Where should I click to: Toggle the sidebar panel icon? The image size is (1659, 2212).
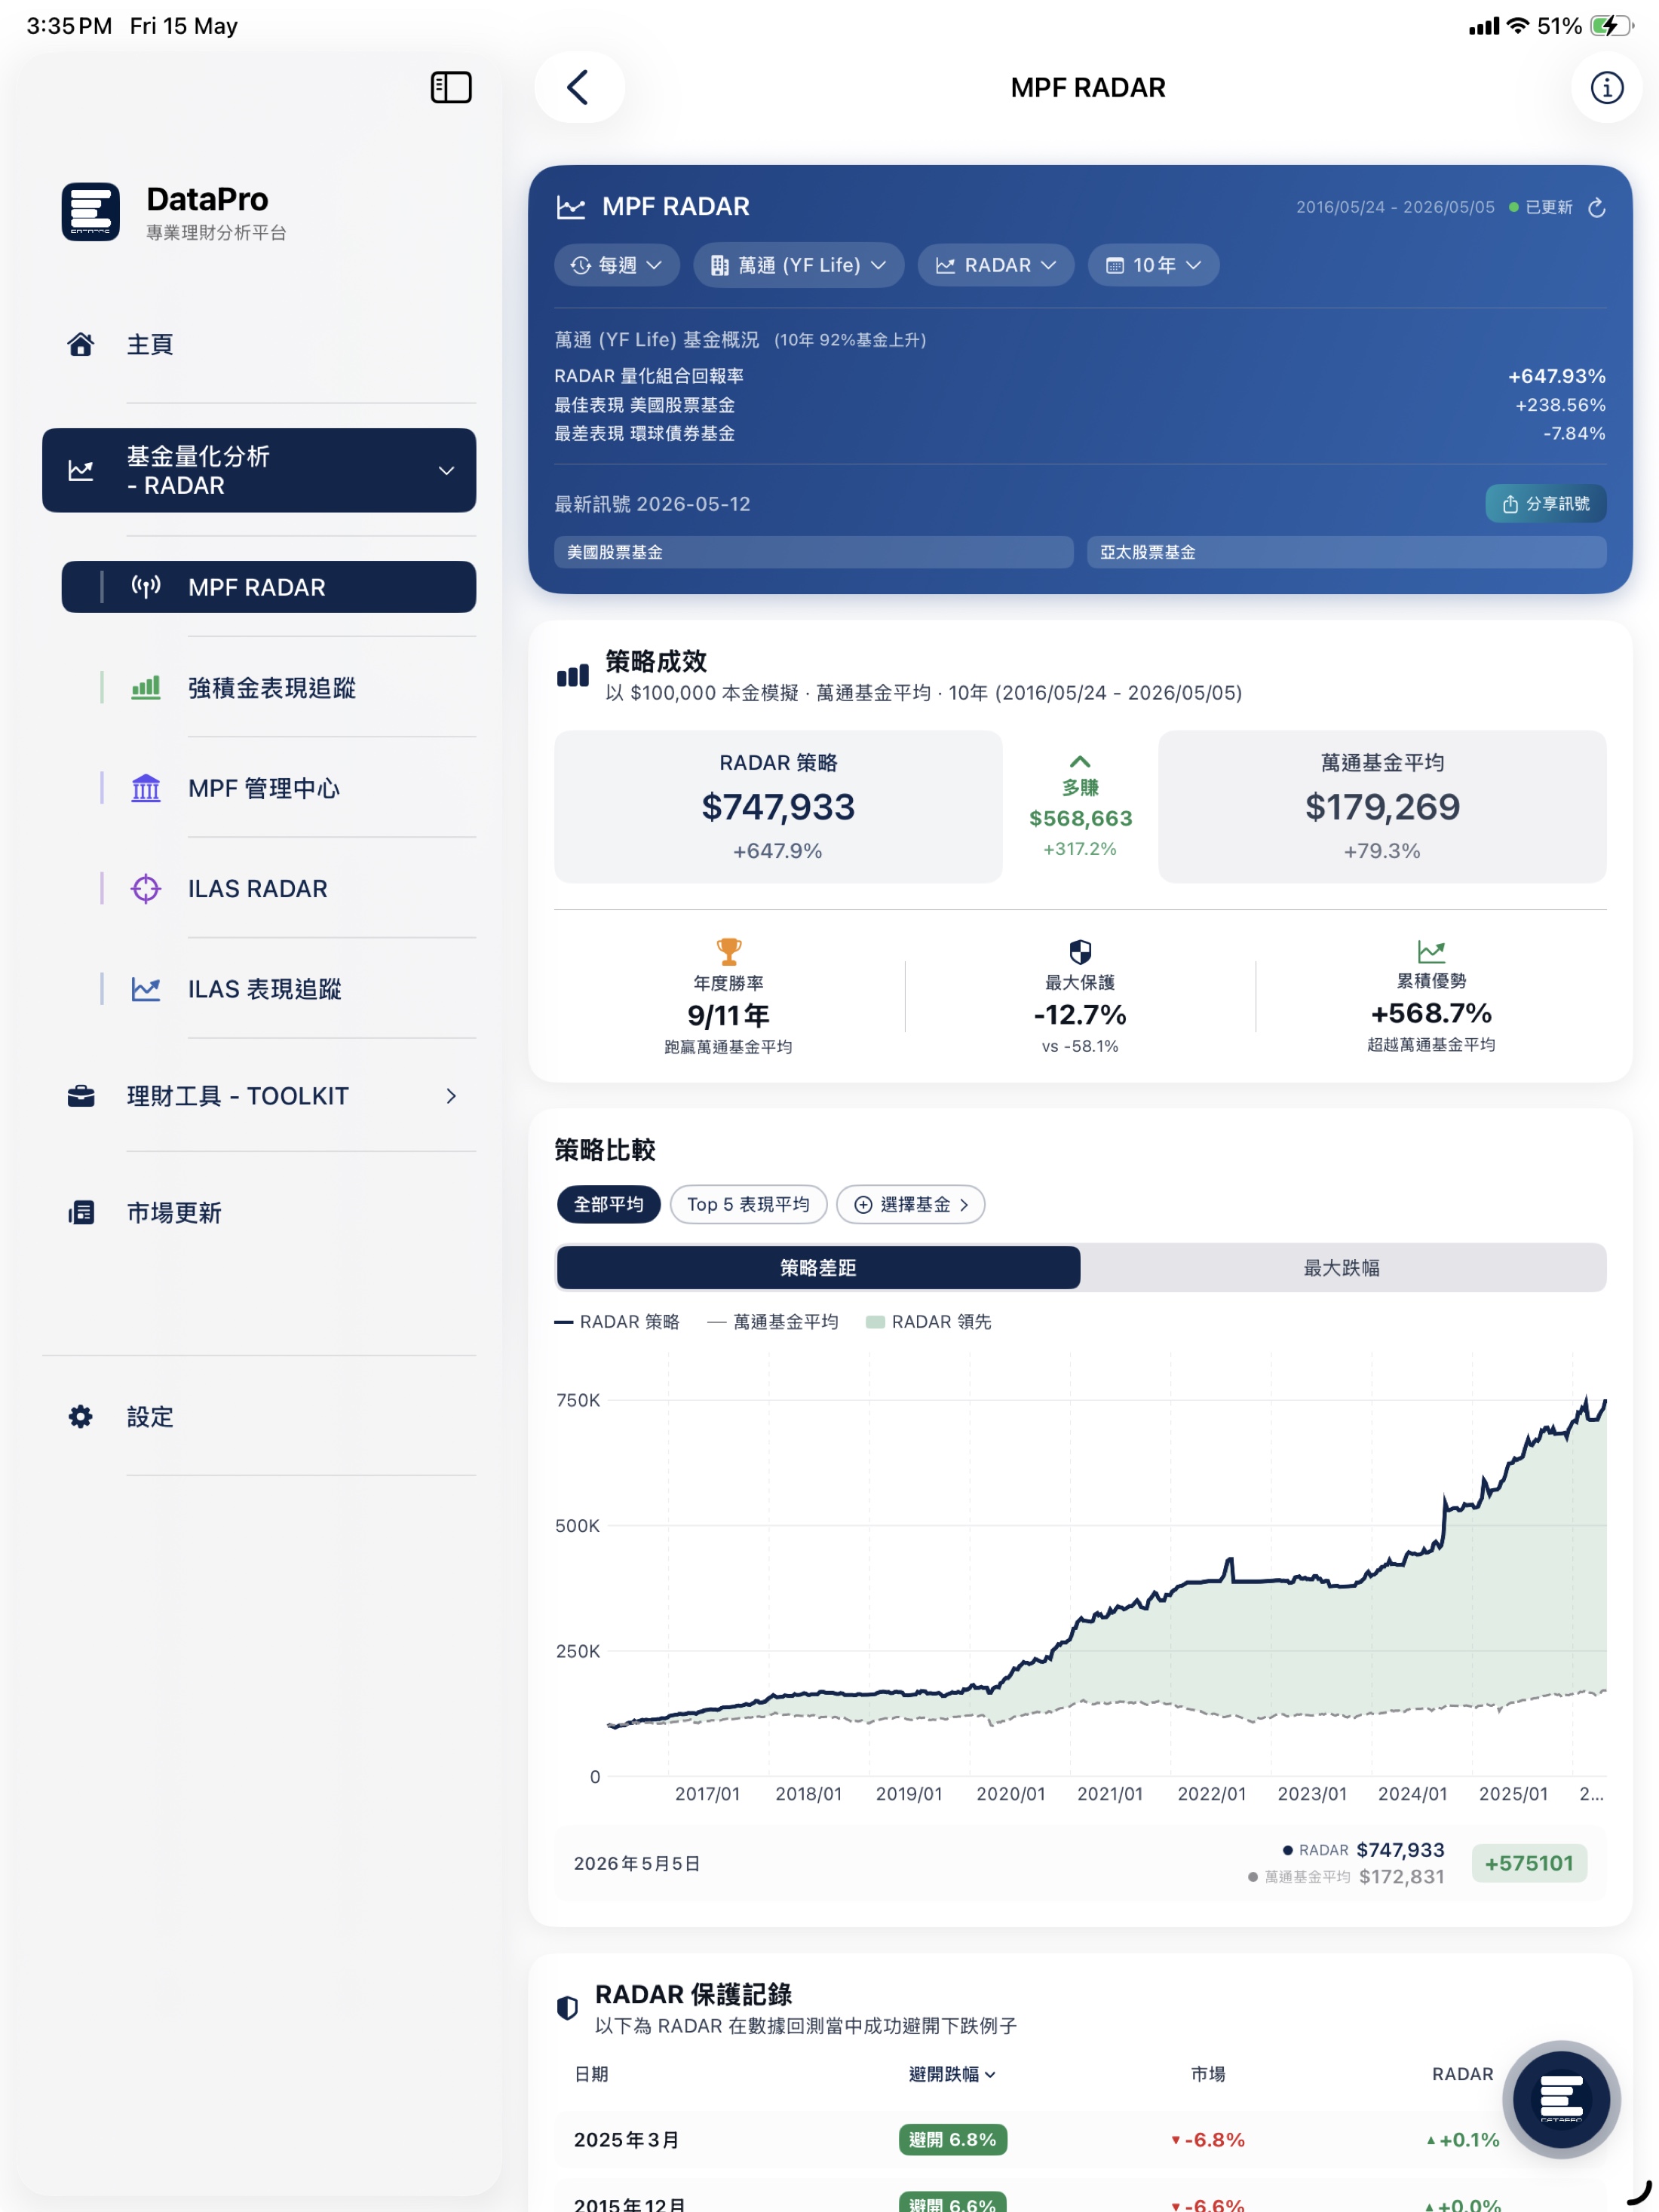(451, 87)
